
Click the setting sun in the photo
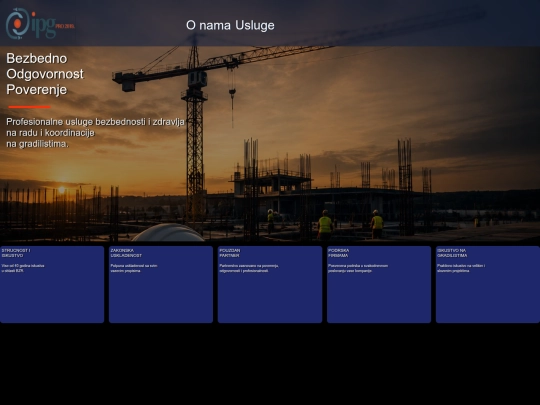pyautogui.click(x=62, y=189)
